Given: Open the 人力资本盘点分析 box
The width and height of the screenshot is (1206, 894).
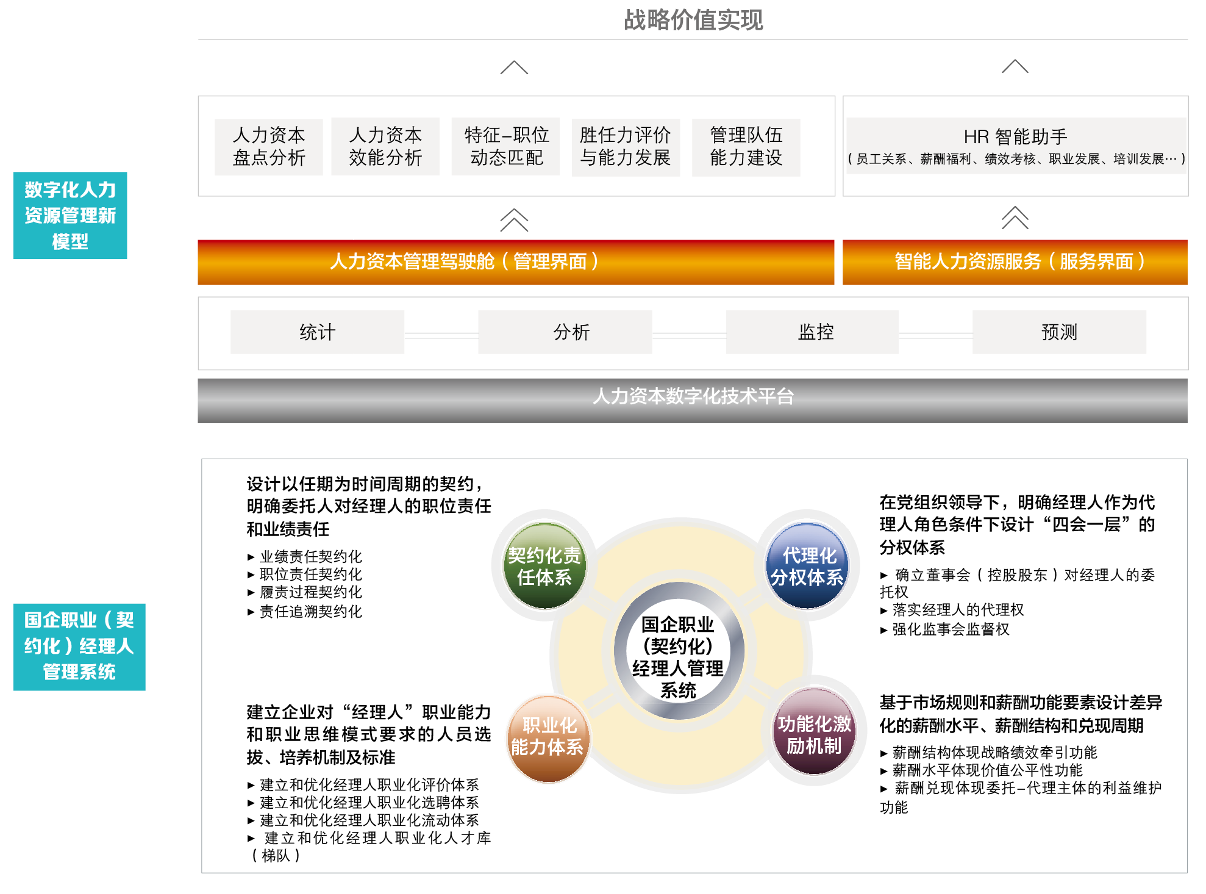Looking at the screenshot, I should point(269,147).
